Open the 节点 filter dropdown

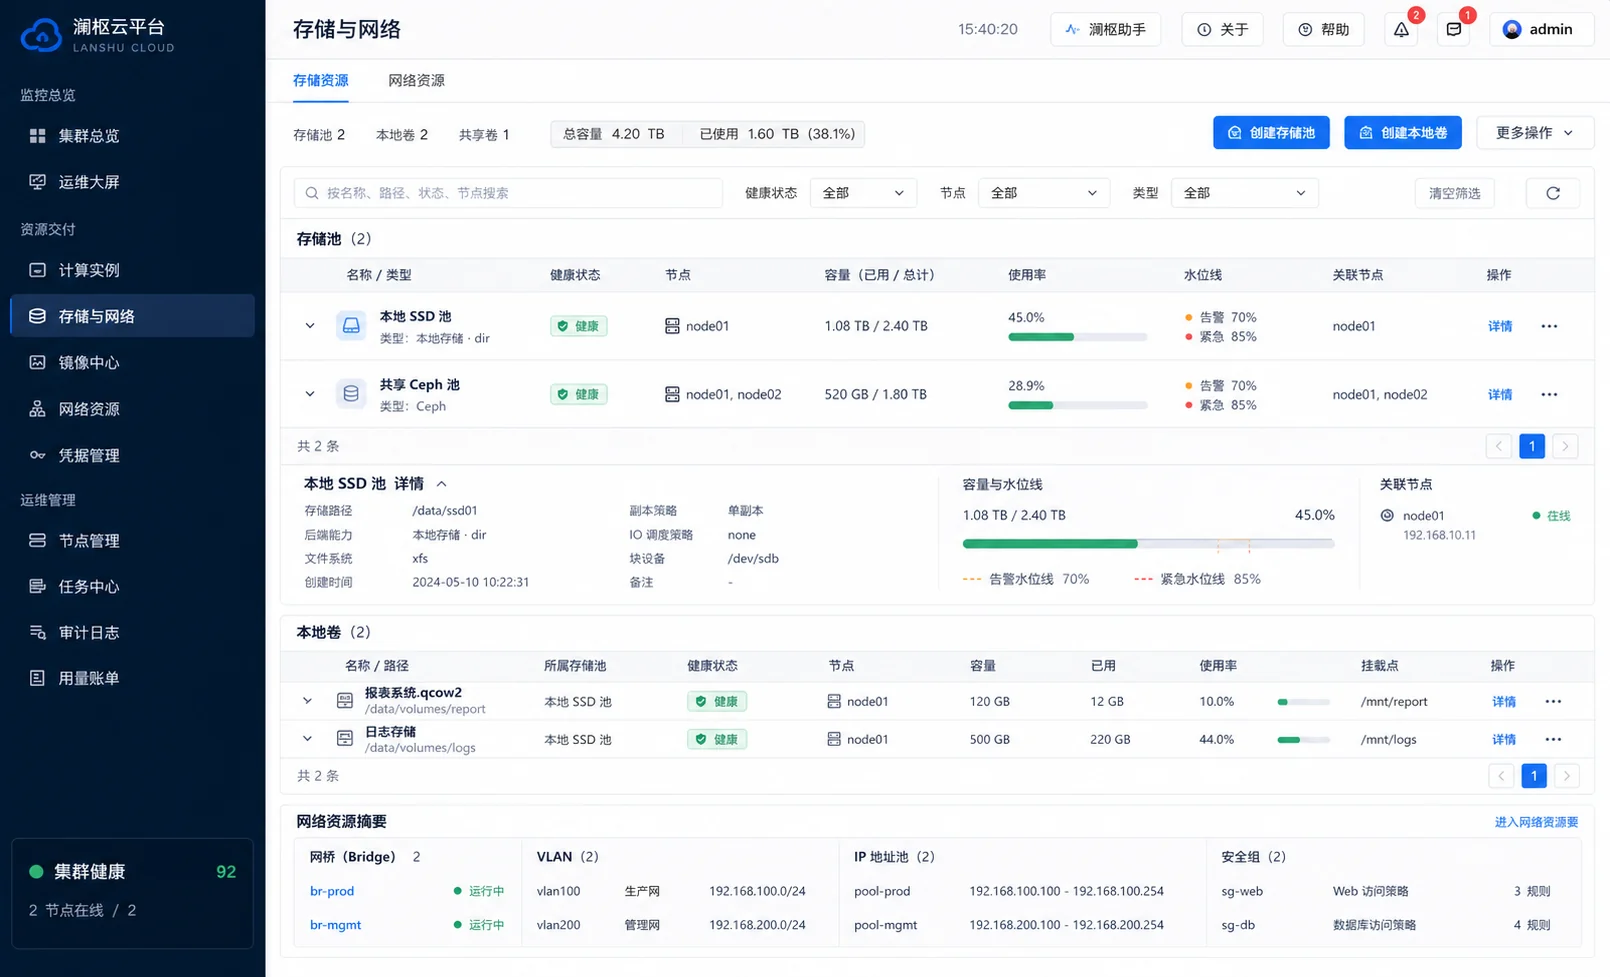(x=1043, y=193)
